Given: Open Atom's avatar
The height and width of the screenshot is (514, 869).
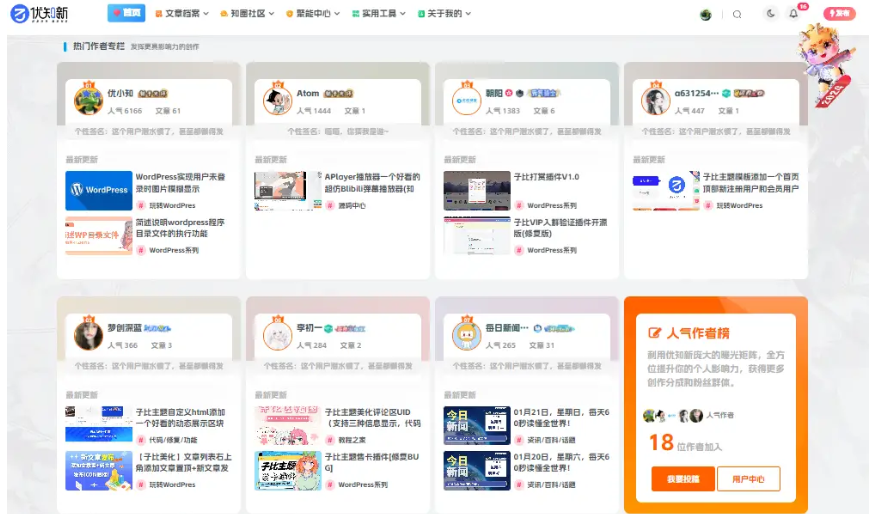Looking at the screenshot, I should [278, 100].
